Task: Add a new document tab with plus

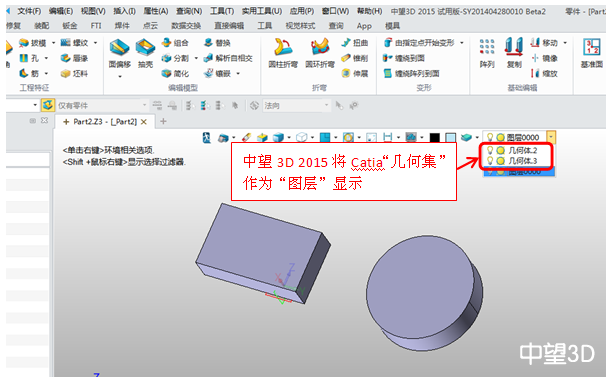Action: point(164,122)
